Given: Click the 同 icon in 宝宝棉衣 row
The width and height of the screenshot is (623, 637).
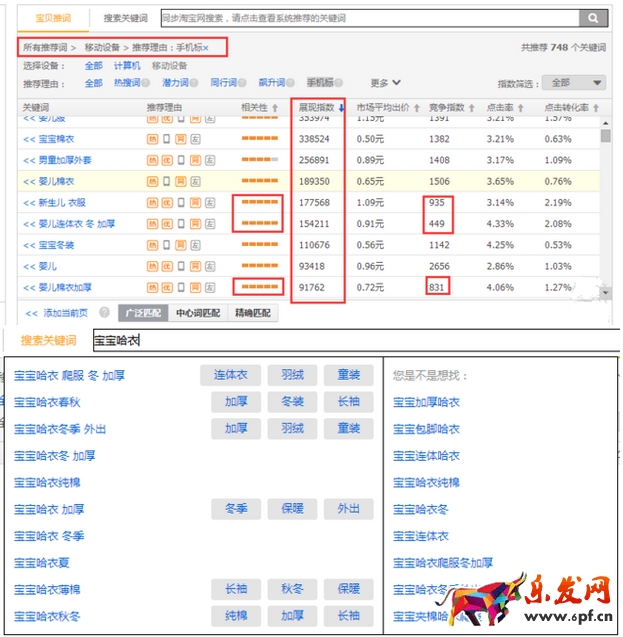Looking at the screenshot, I should (x=181, y=139).
